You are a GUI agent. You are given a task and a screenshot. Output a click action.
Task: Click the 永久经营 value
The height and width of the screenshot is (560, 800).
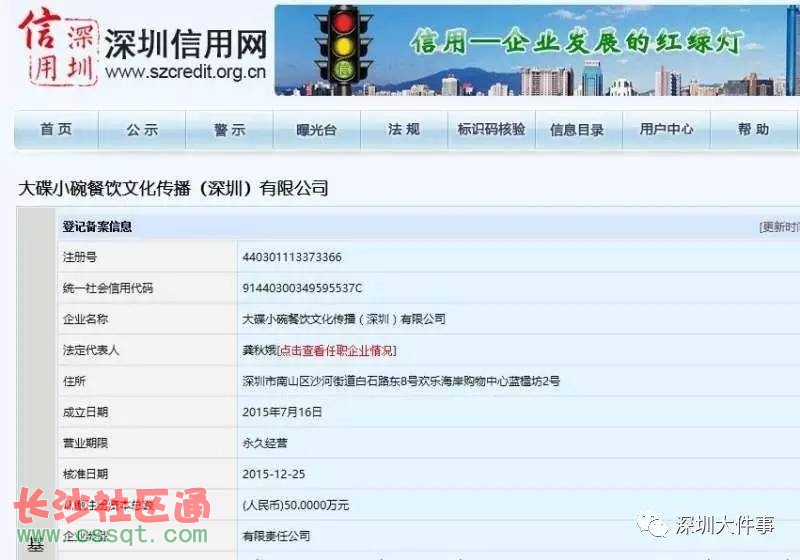click(265, 443)
